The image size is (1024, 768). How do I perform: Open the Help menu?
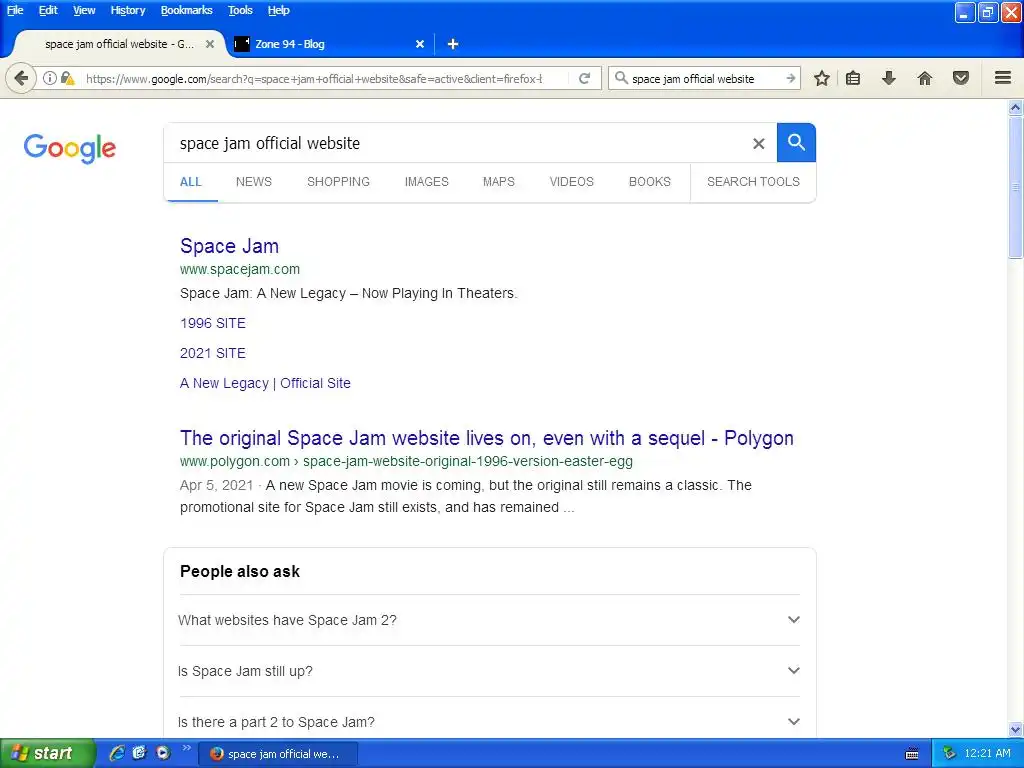tap(278, 10)
